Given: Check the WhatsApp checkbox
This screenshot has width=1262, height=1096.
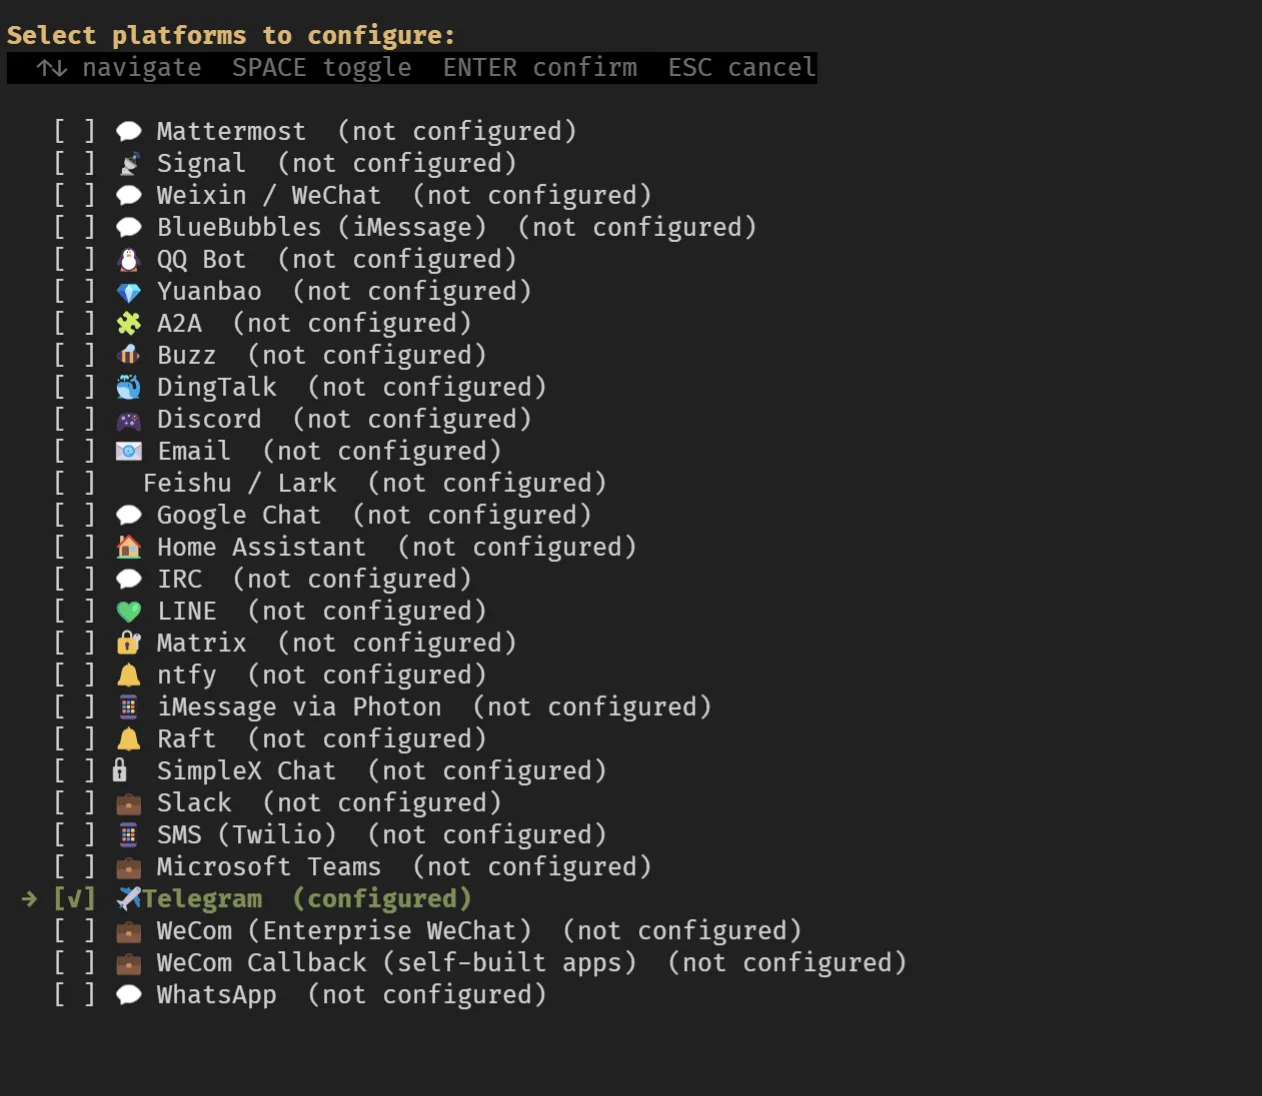Looking at the screenshot, I should pyautogui.click(x=74, y=995).
